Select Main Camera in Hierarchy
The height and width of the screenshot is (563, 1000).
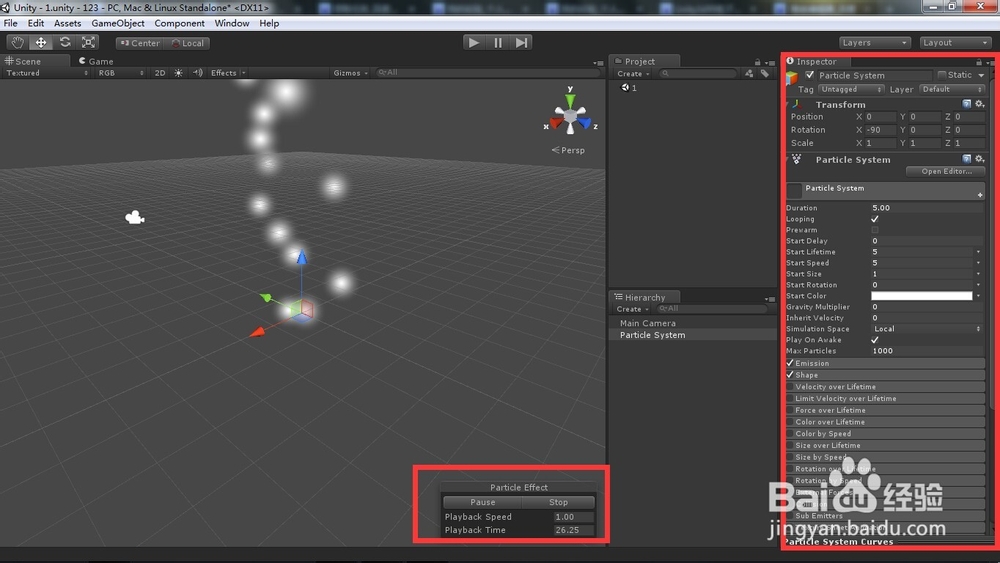(x=647, y=323)
